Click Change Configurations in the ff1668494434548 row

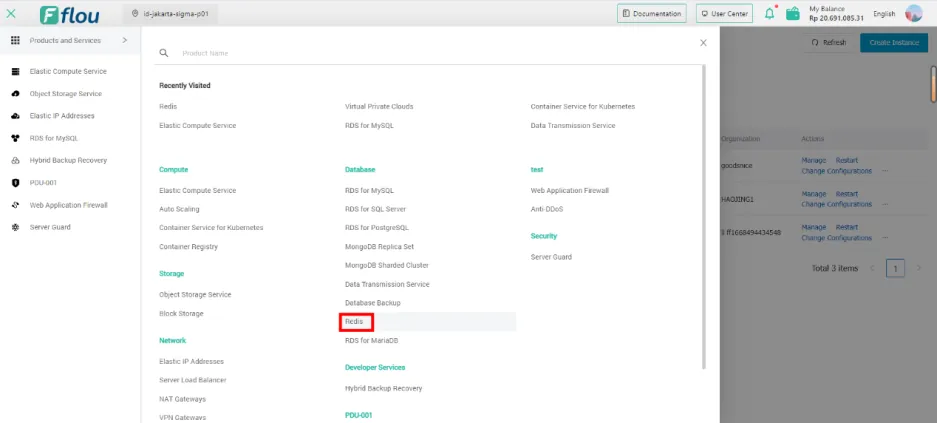point(837,238)
